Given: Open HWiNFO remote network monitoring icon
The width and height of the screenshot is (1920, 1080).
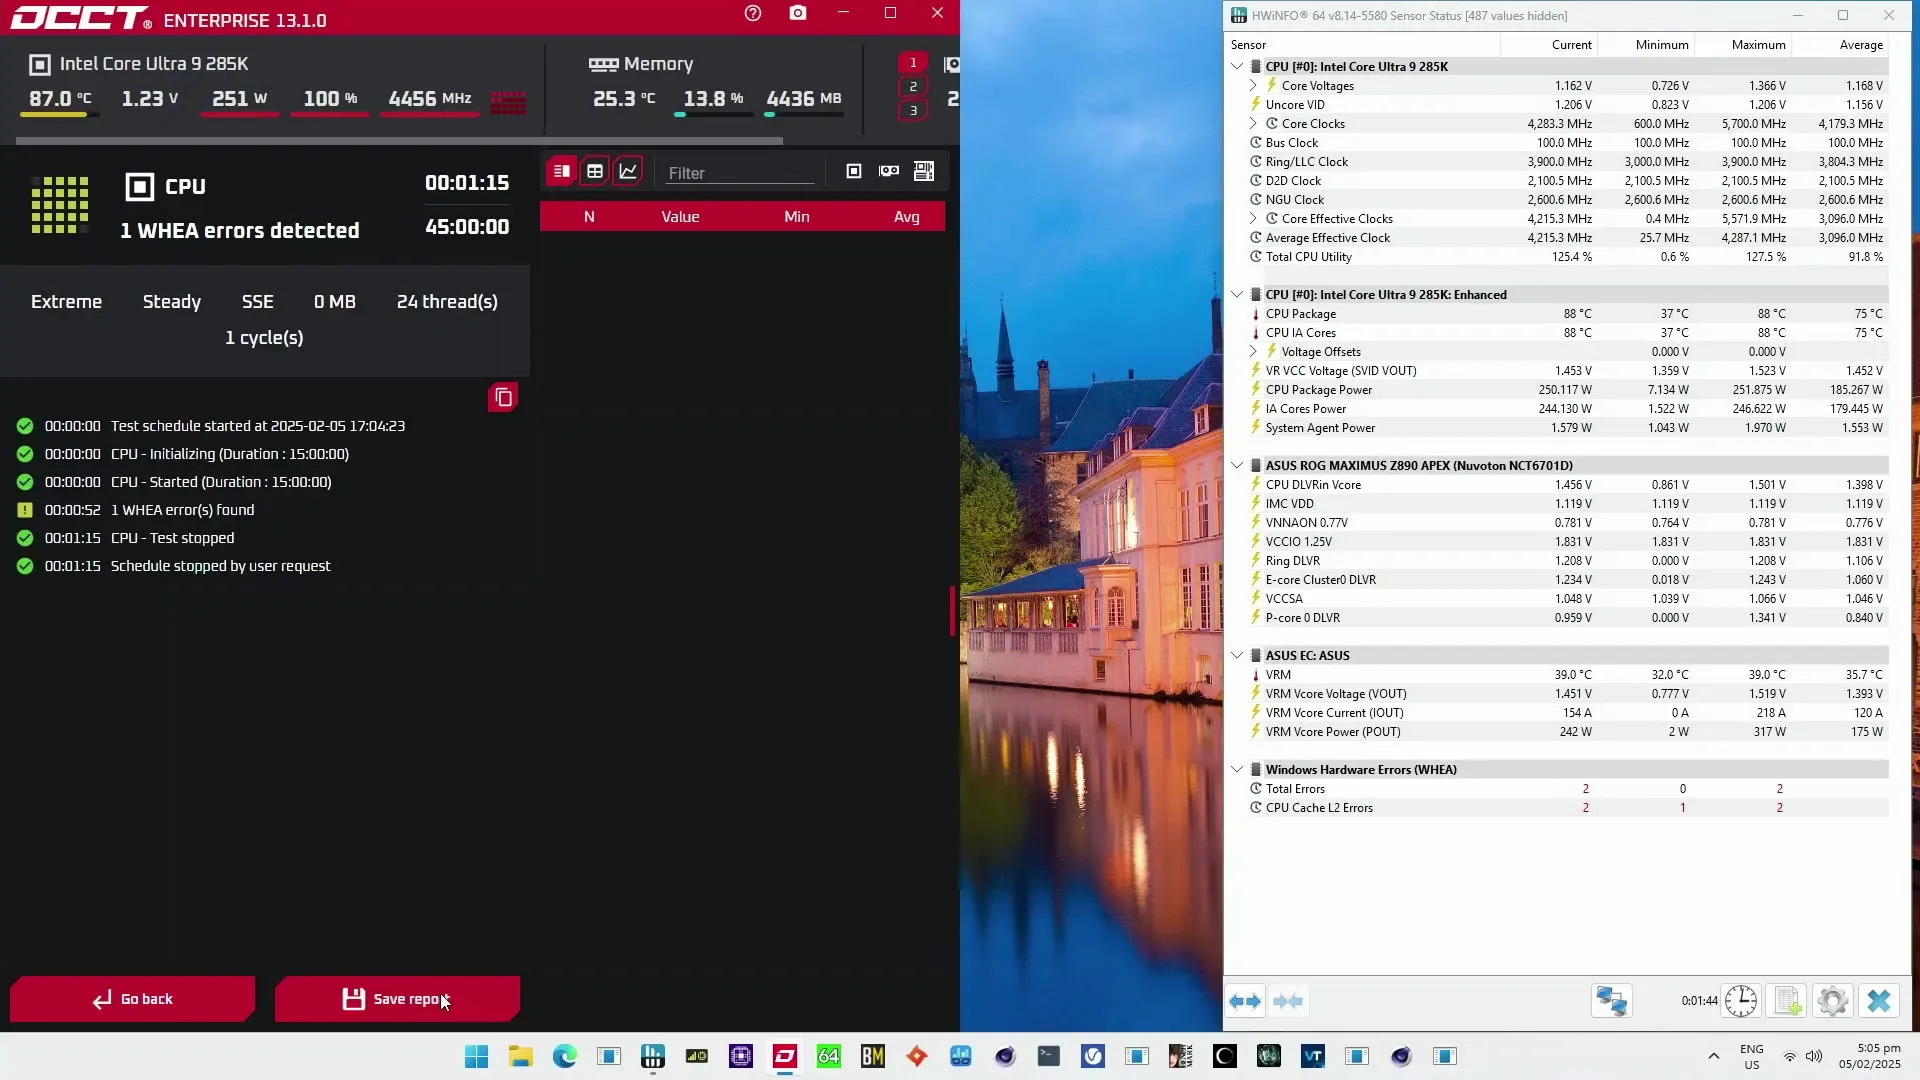Looking at the screenshot, I should [x=1611, y=1001].
